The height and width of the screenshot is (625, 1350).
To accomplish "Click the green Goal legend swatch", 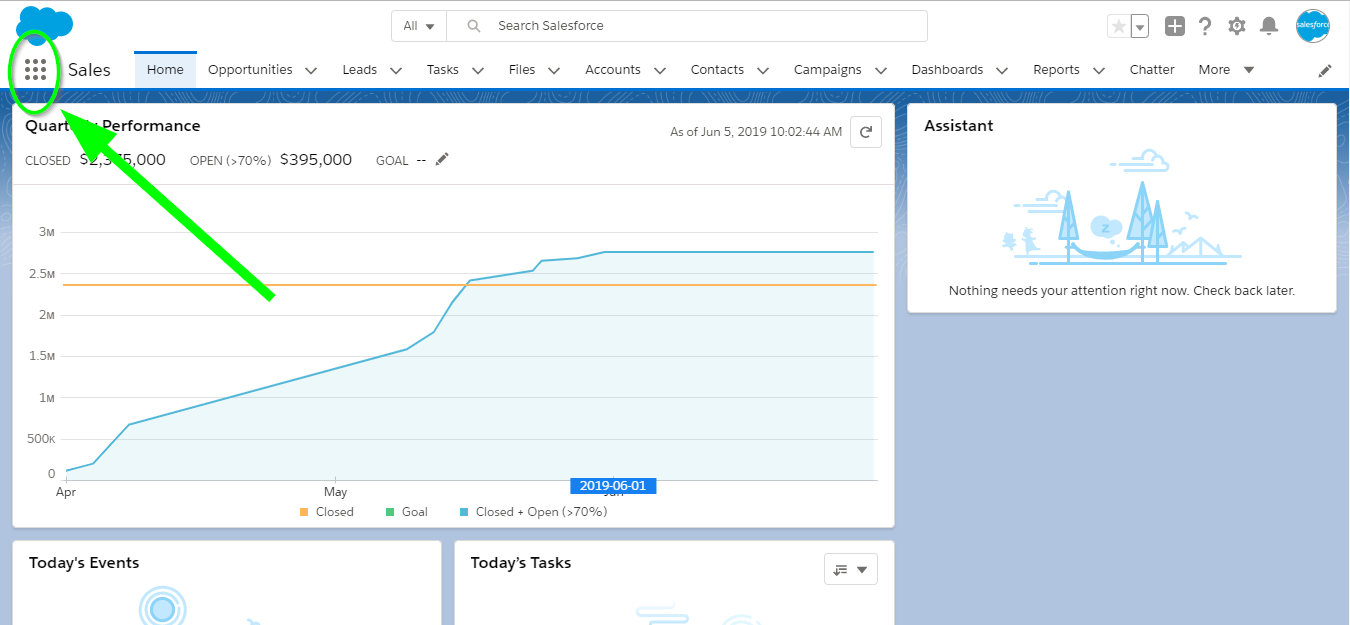I will pyautogui.click(x=390, y=512).
